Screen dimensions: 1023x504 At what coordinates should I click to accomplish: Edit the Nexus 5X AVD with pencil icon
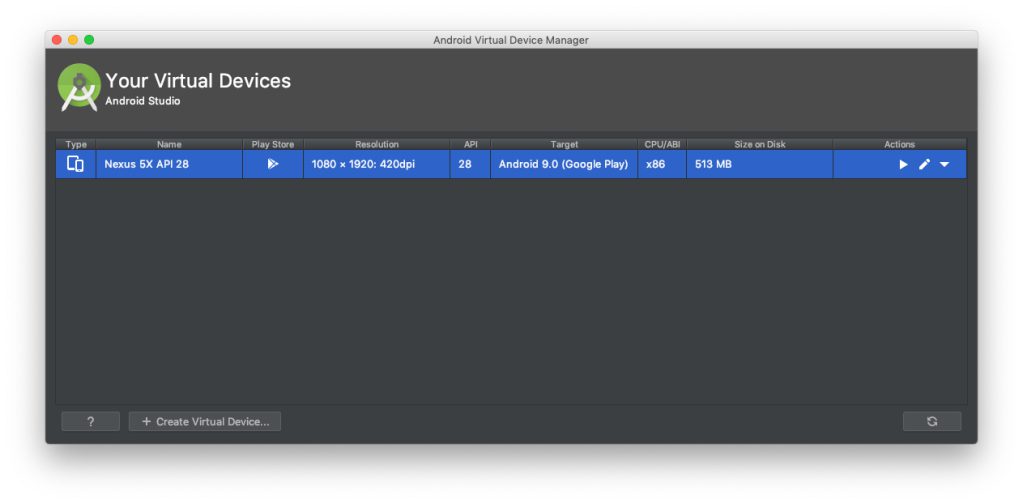click(924, 164)
